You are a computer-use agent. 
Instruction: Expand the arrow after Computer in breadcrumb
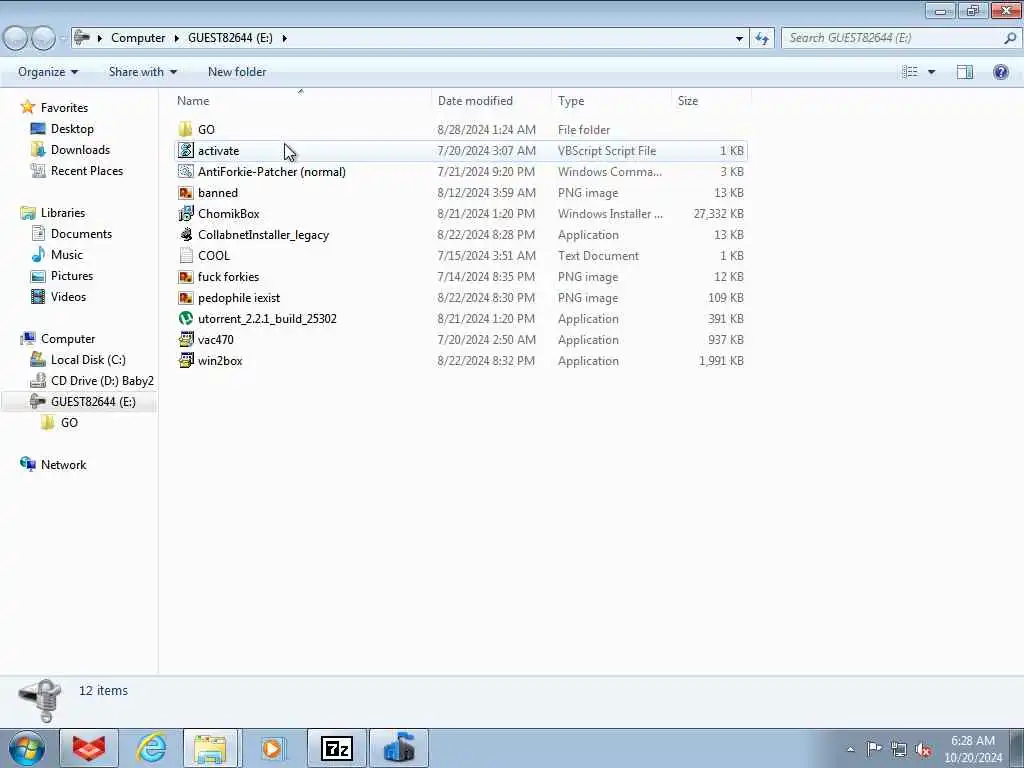point(177,38)
